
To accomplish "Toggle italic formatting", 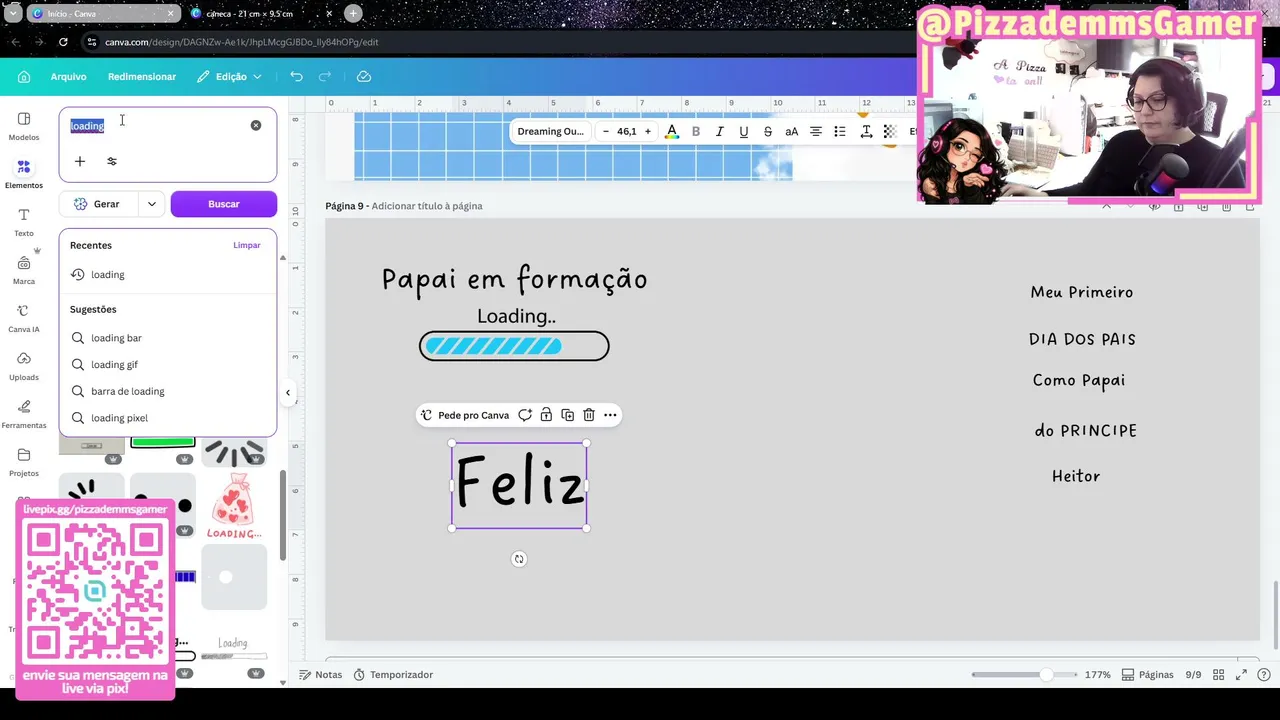I will pos(719,131).
